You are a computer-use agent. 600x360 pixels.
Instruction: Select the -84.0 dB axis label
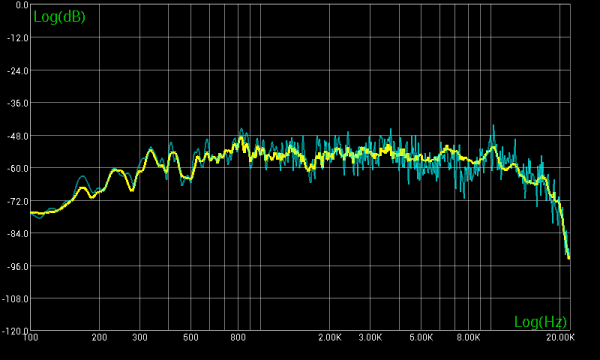tap(18, 233)
